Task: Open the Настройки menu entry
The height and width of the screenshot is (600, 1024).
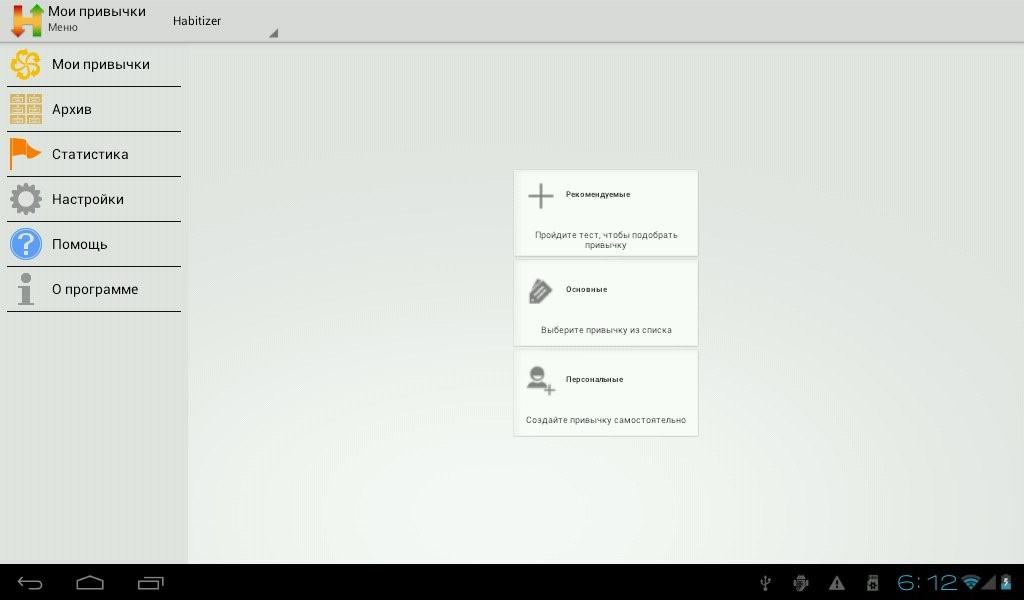Action: (94, 199)
